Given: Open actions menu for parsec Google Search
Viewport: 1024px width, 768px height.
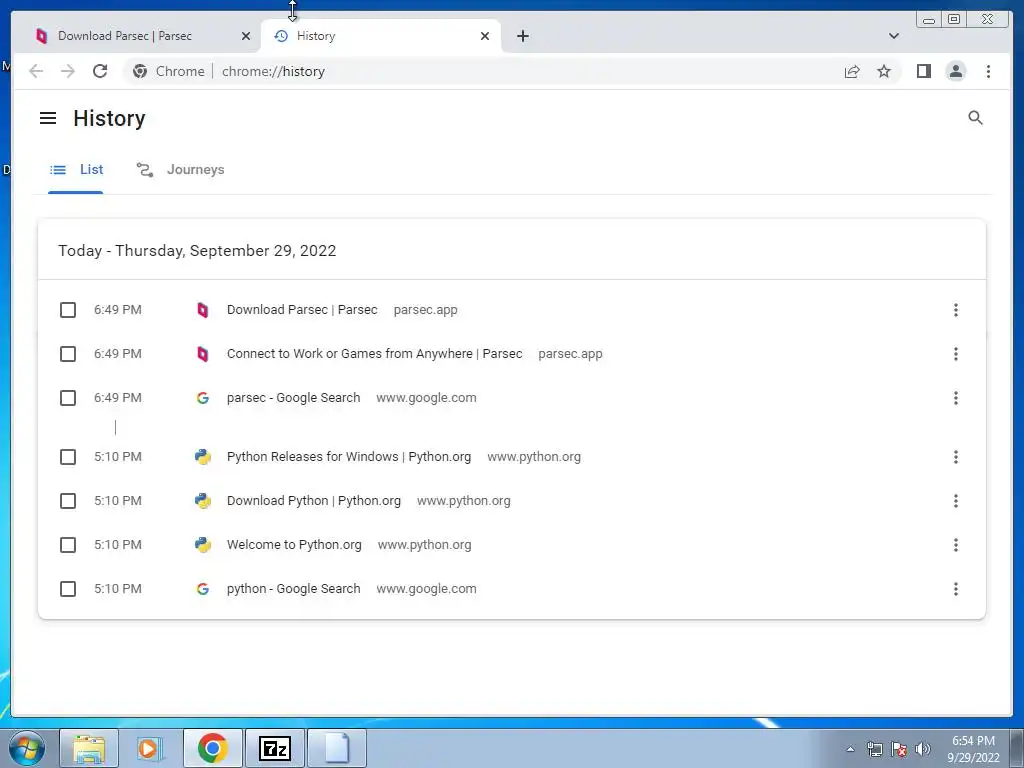Looking at the screenshot, I should [x=955, y=398].
